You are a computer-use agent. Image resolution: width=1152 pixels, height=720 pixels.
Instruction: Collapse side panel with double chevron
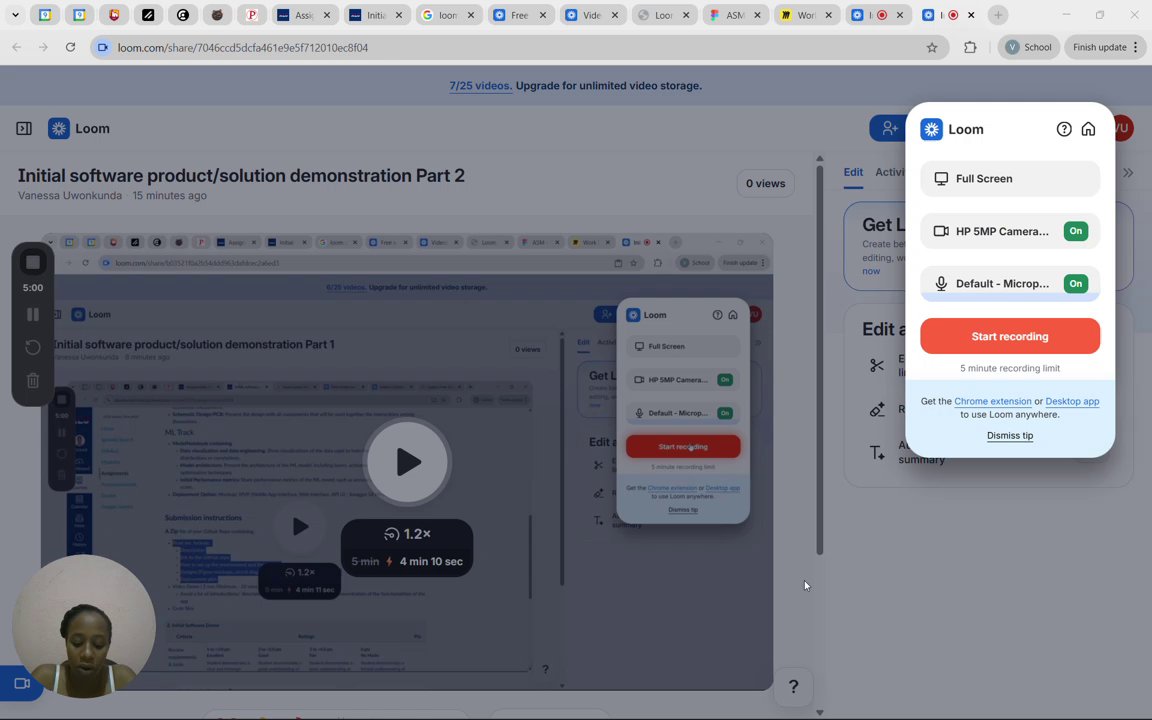pos(1128,173)
